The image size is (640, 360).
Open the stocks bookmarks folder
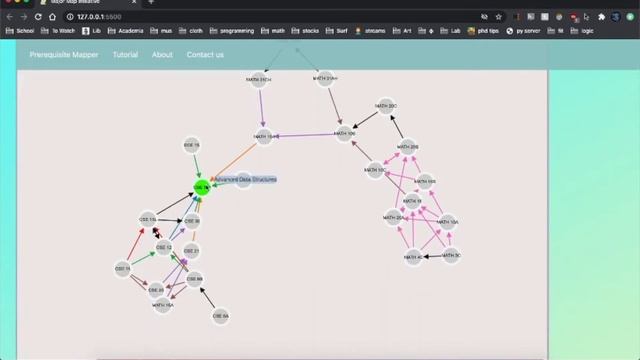point(305,31)
